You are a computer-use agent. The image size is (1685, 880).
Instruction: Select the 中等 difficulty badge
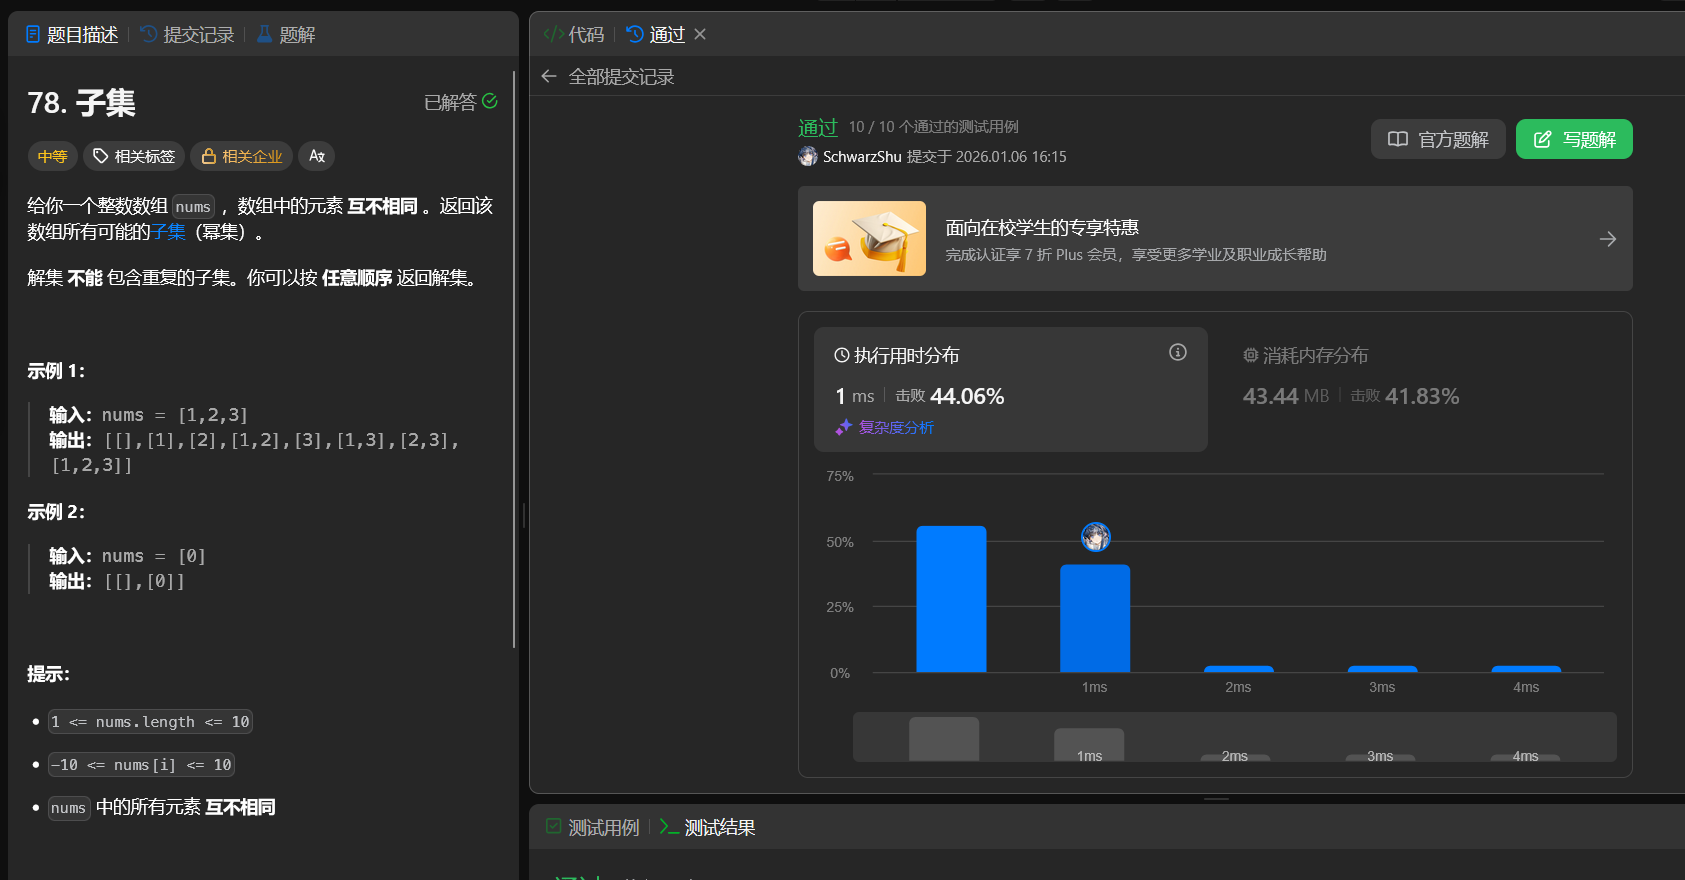pos(52,156)
